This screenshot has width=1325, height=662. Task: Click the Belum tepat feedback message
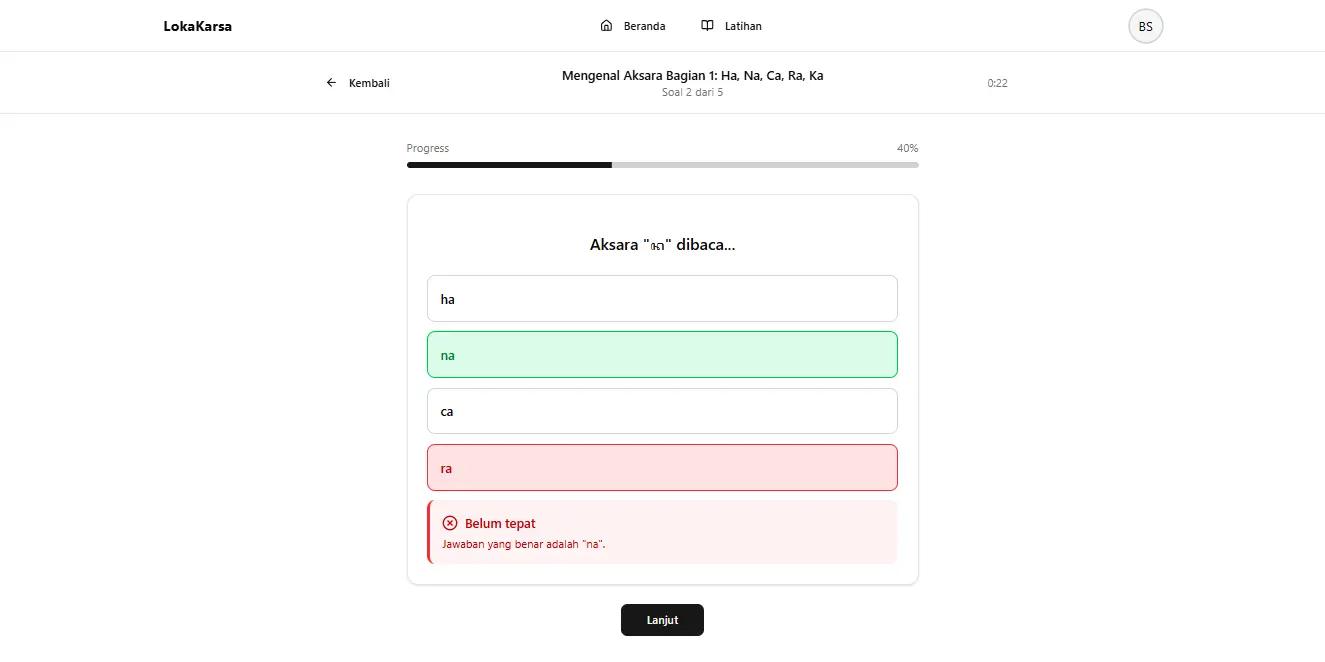(662, 532)
